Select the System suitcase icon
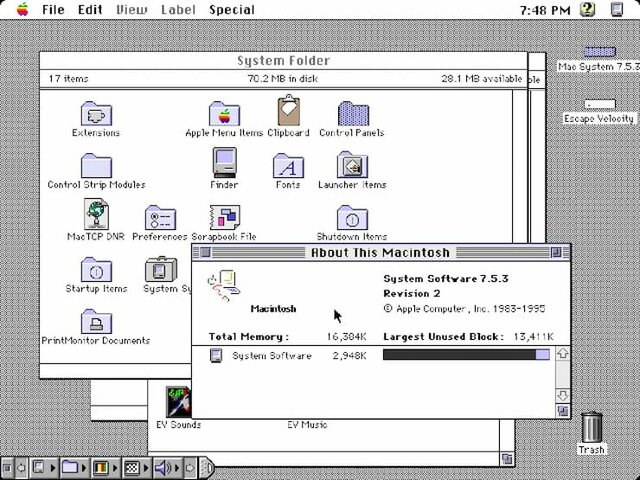Image resolution: width=640 pixels, height=480 pixels. pos(161,269)
